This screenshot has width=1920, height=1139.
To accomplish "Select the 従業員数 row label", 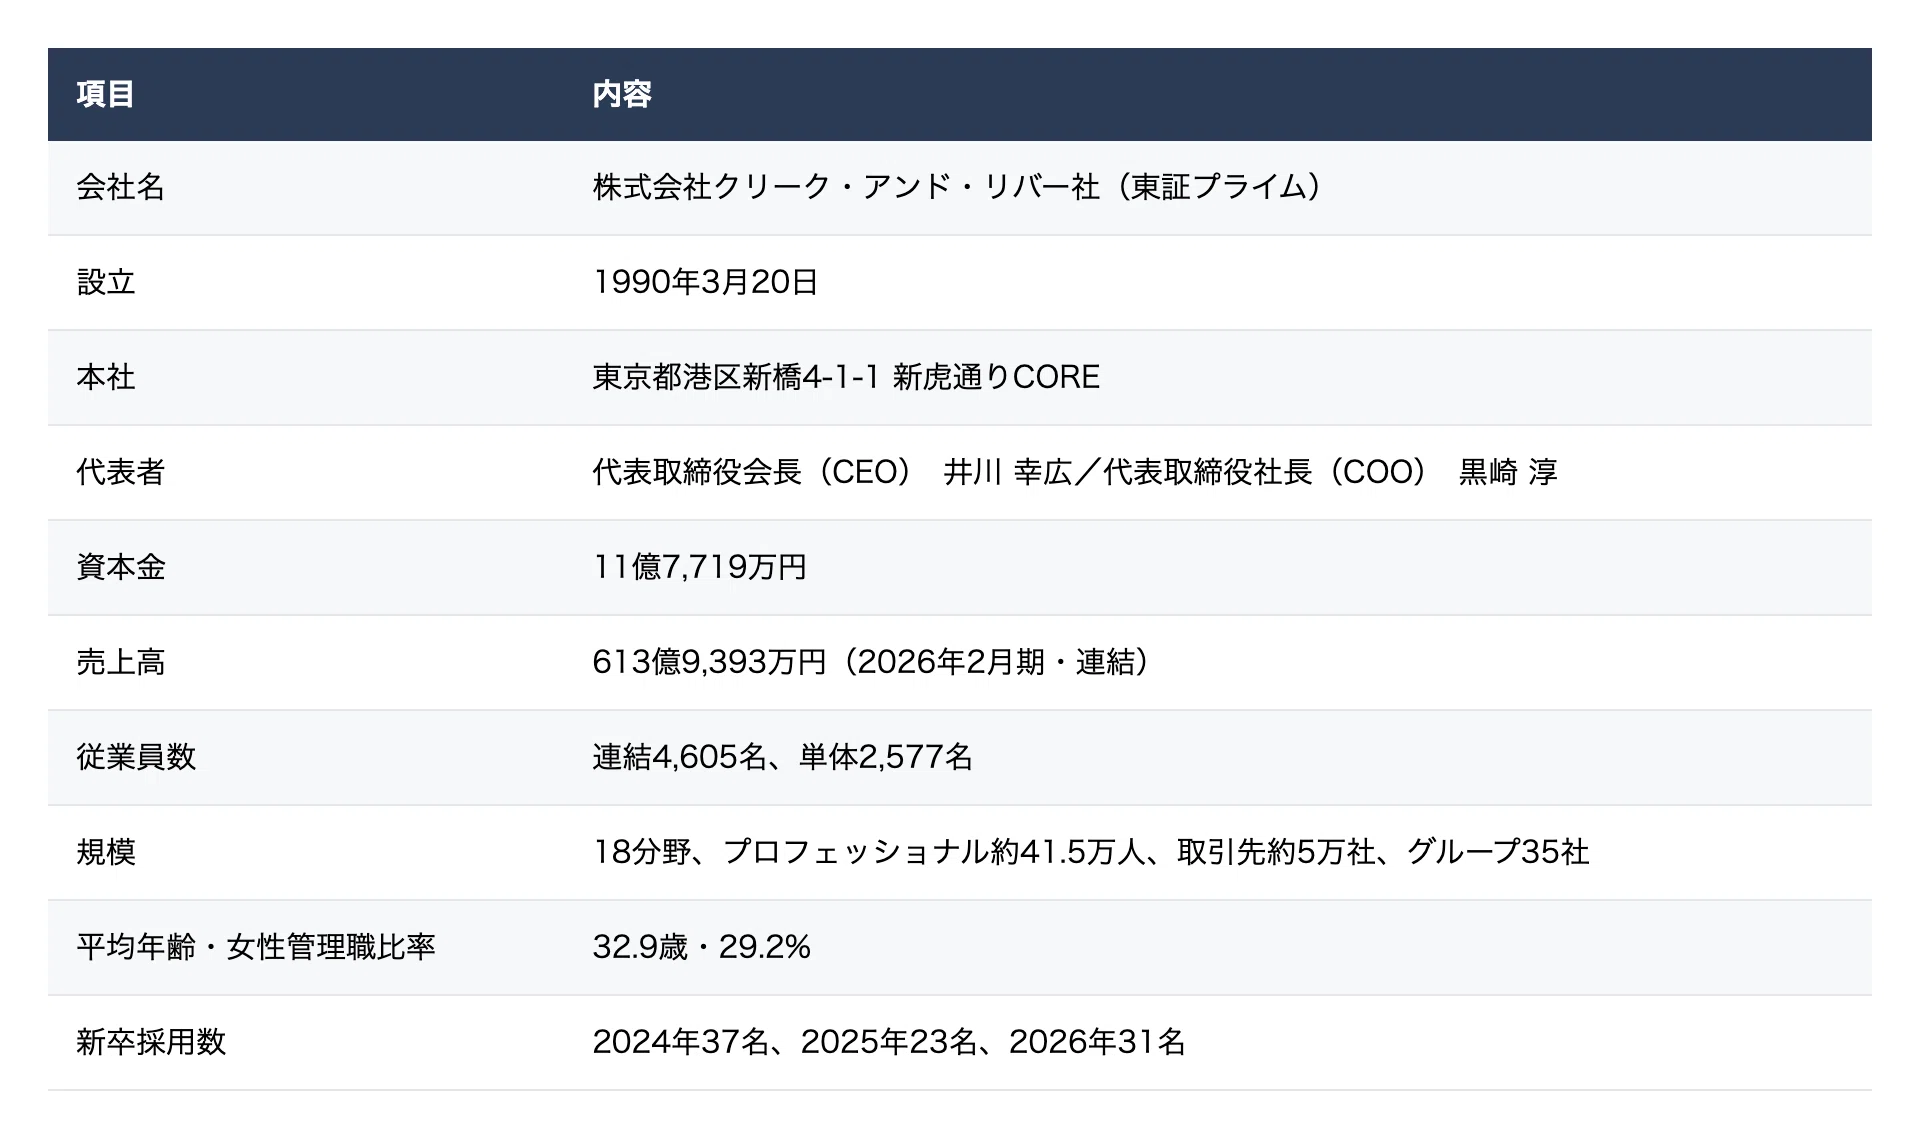I will coord(136,757).
